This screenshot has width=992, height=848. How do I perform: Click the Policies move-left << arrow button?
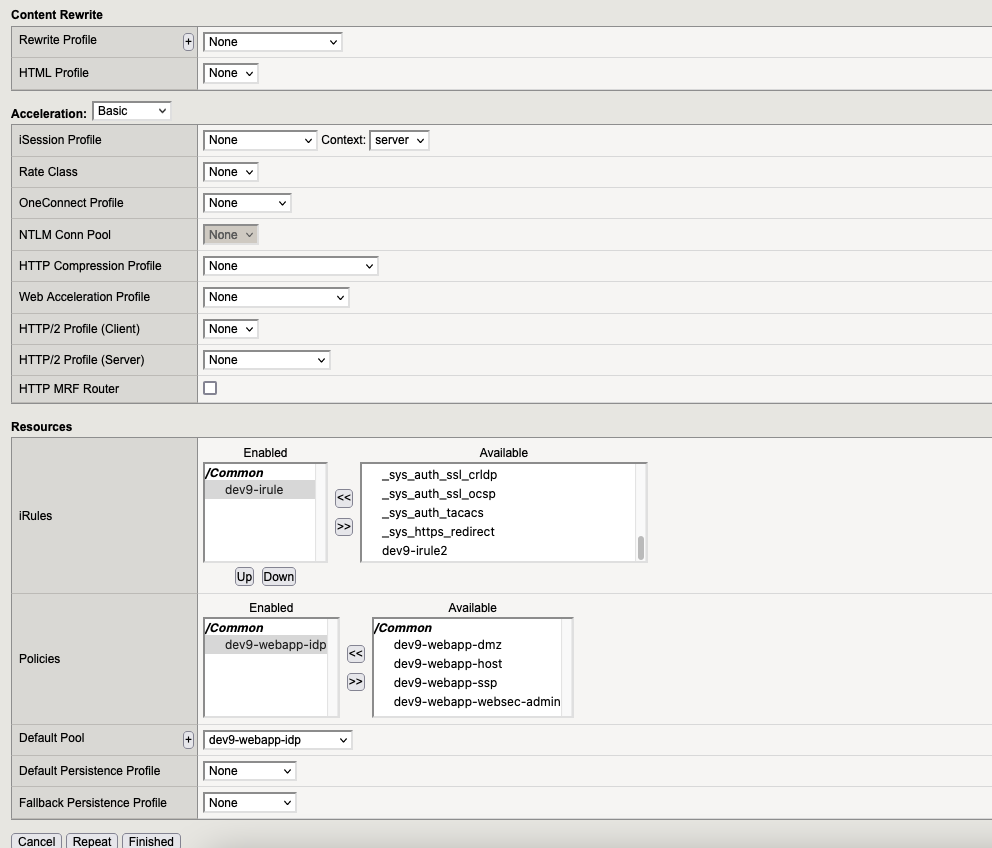click(355, 654)
